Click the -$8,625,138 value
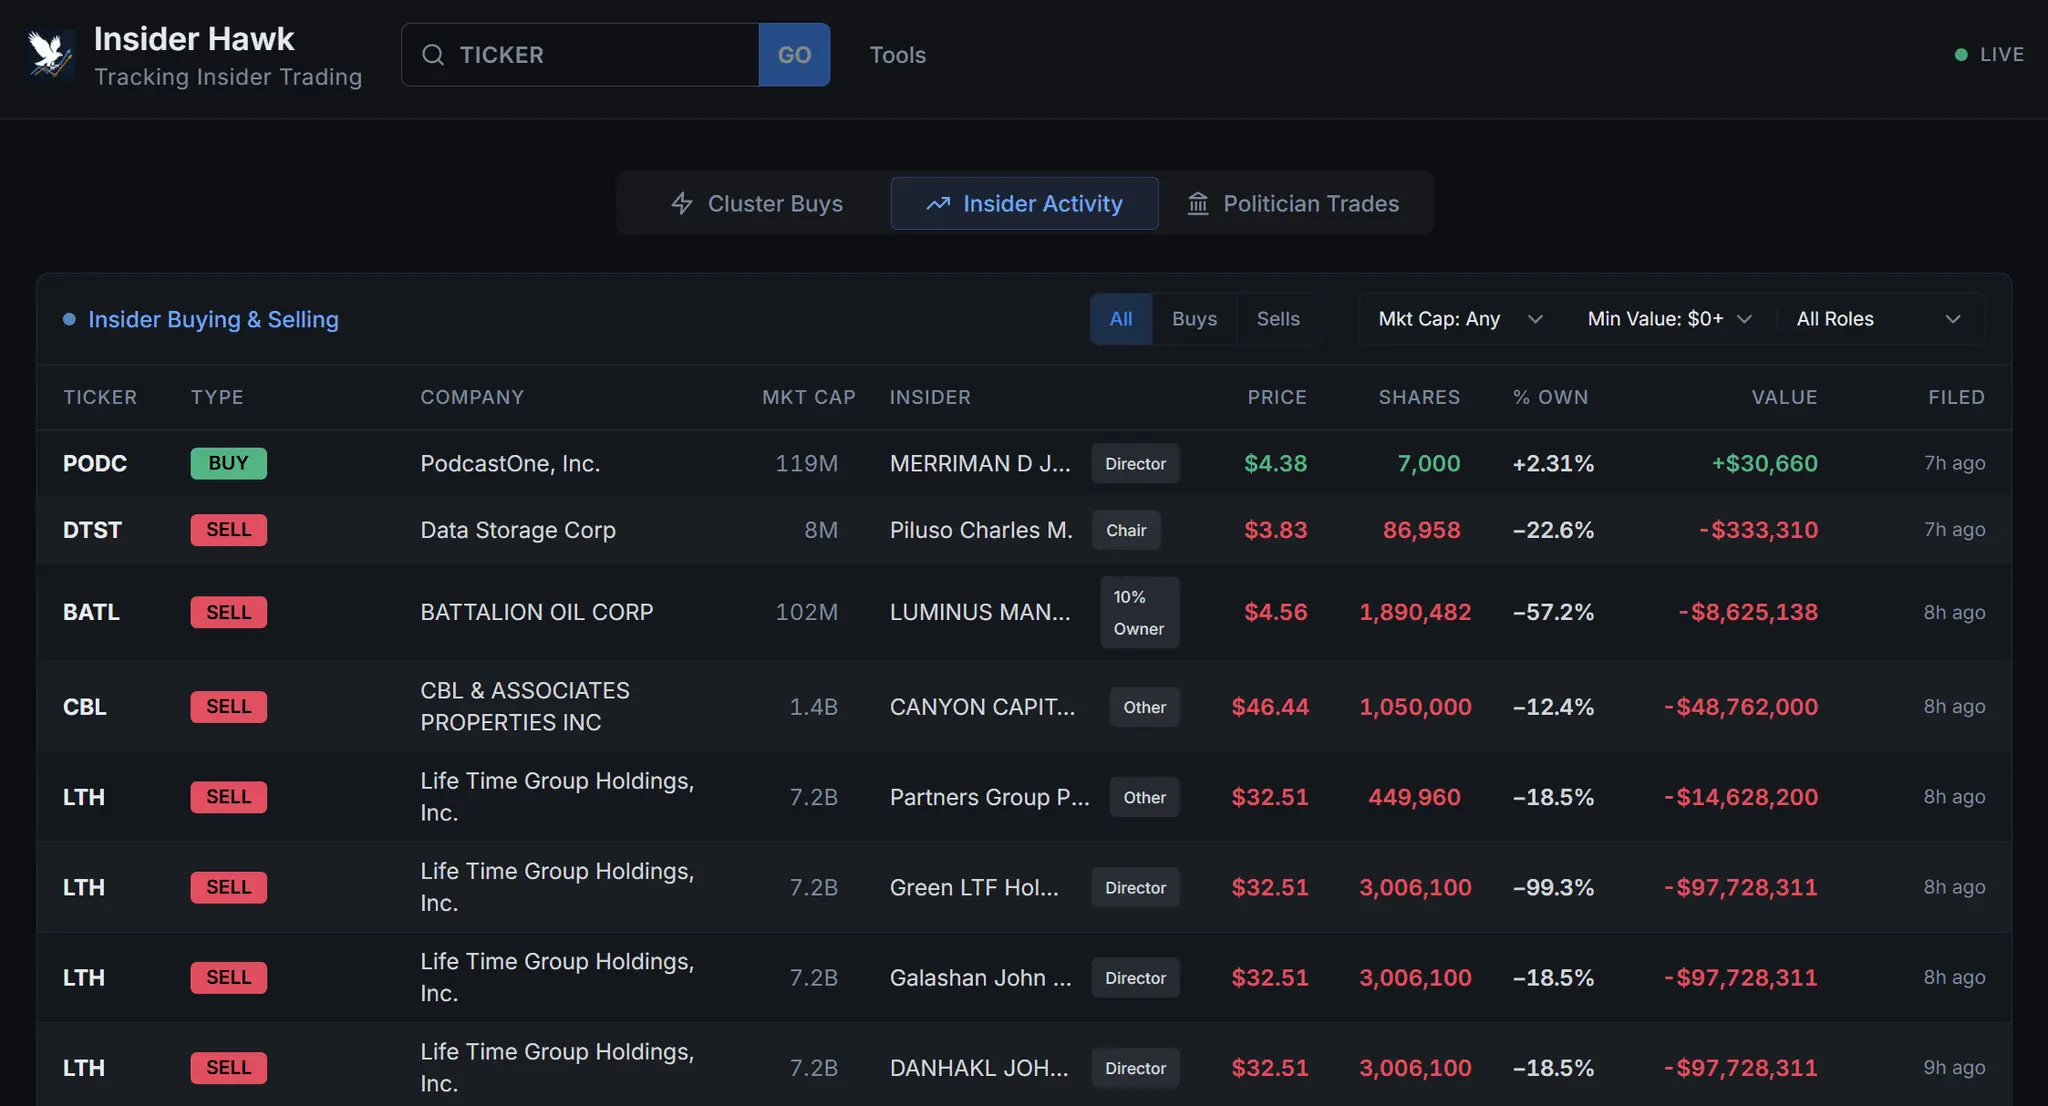This screenshot has width=2048, height=1106. click(1748, 612)
